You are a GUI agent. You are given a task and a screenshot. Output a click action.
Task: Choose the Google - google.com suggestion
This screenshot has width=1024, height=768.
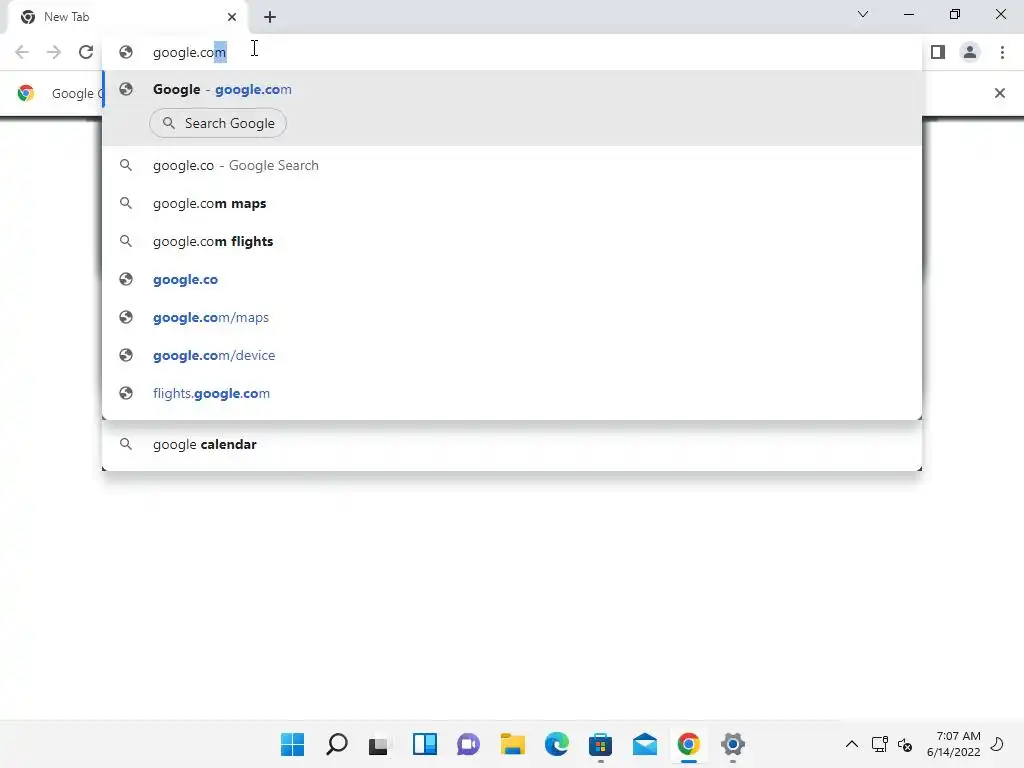click(x=512, y=89)
